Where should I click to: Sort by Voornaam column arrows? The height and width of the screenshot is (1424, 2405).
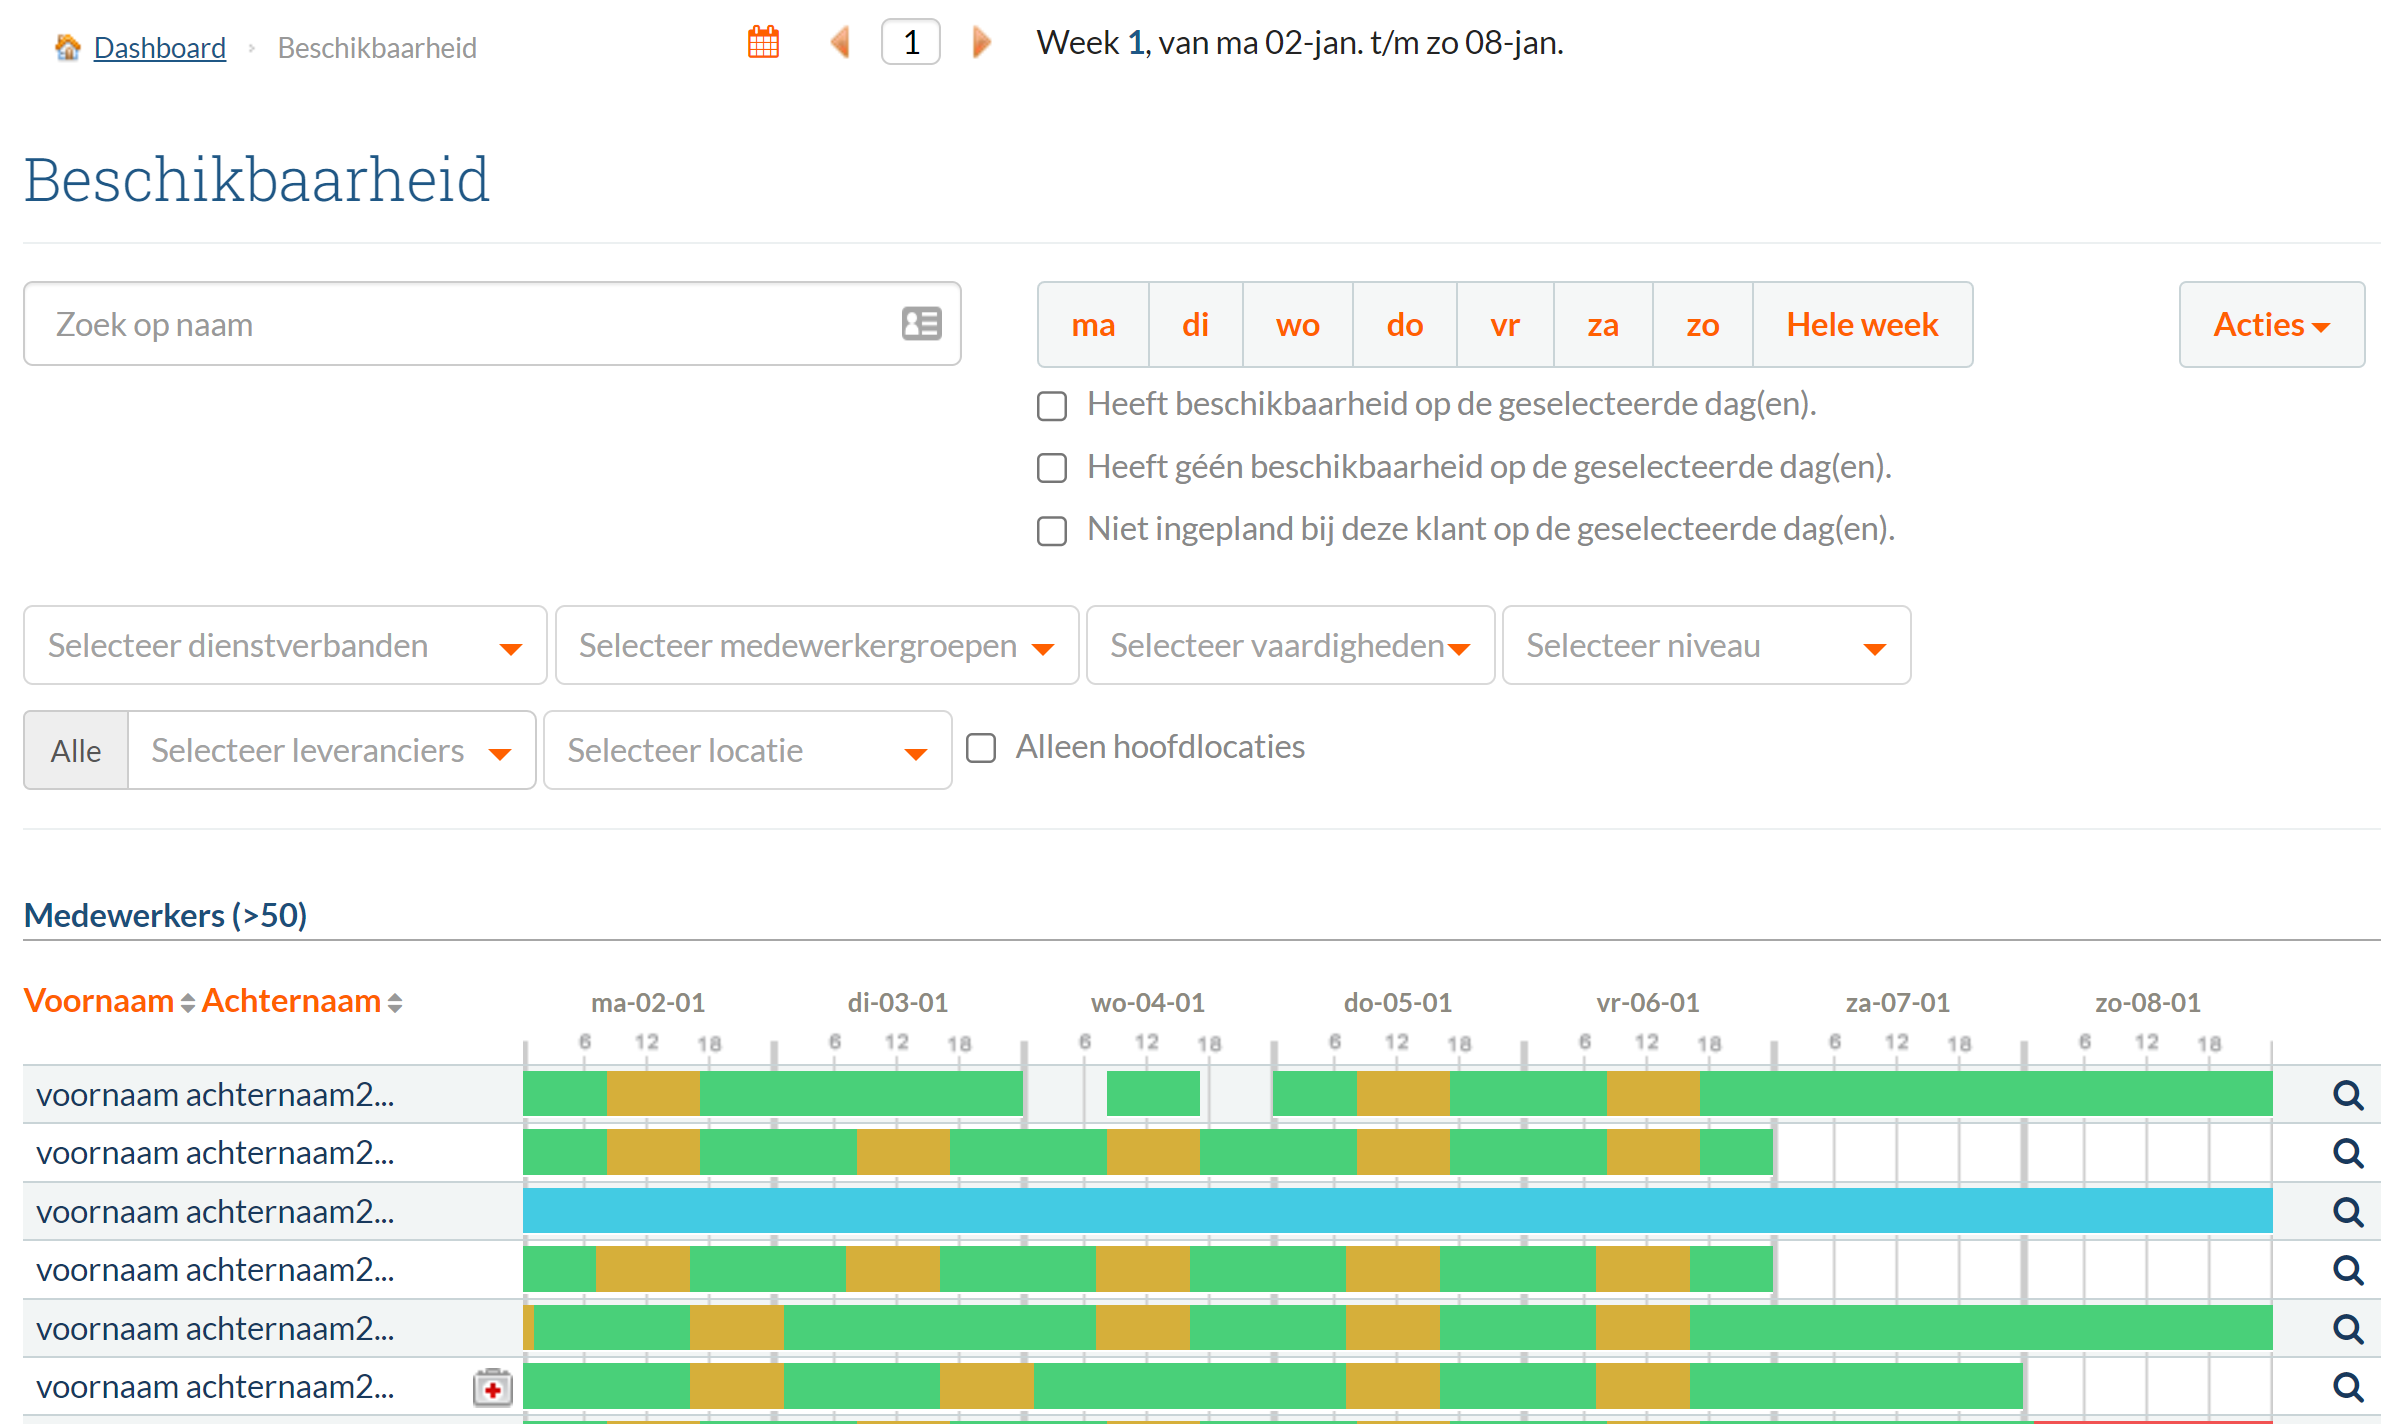[187, 1003]
